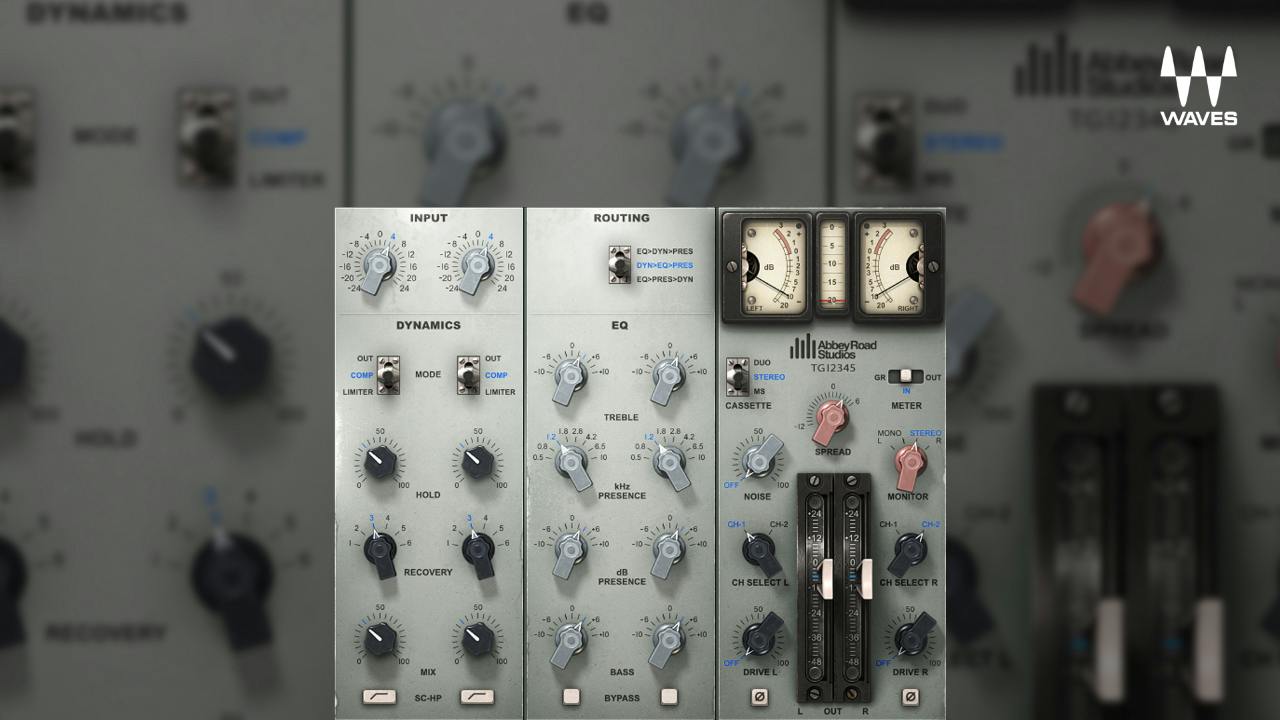The width and height of the screenshot is (1280, 720).
Task: Toggle the CASSETTE Duo/Stereo/MS switch
Action: (738, 377)
